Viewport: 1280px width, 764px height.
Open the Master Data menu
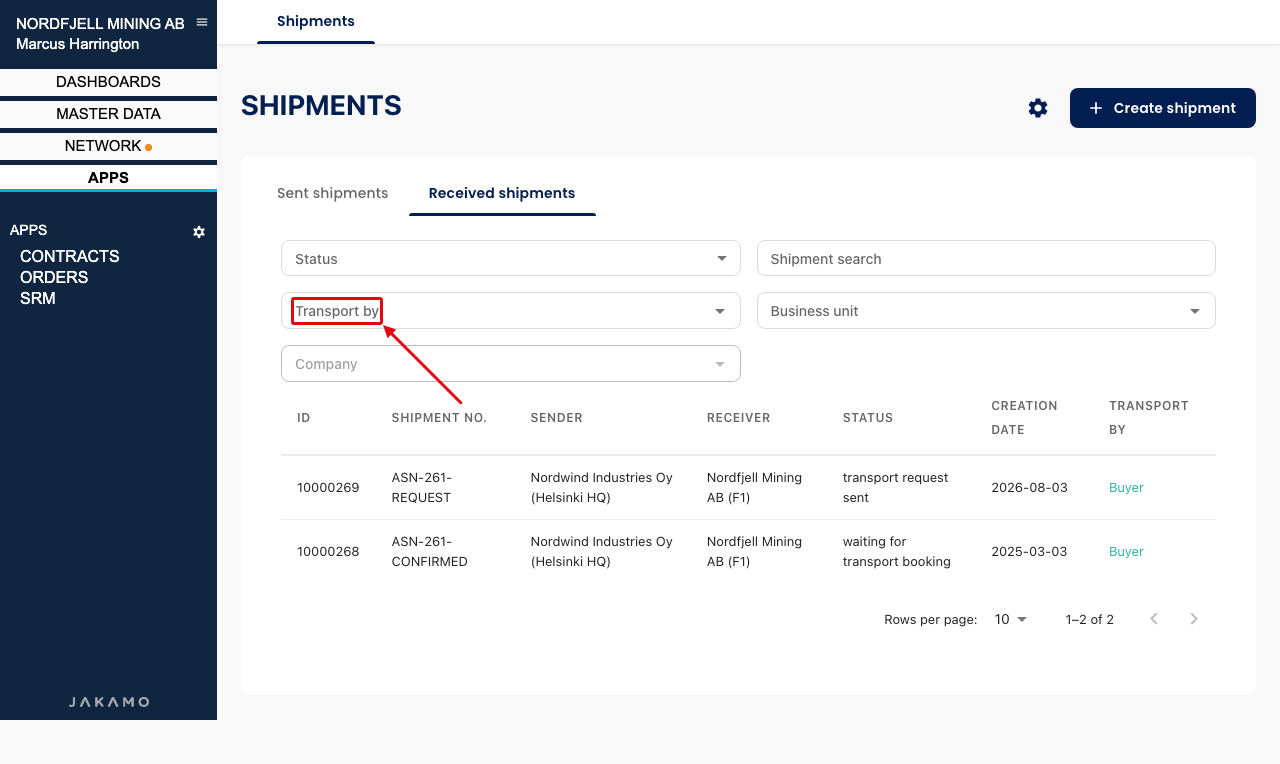(x=108, y=114)
